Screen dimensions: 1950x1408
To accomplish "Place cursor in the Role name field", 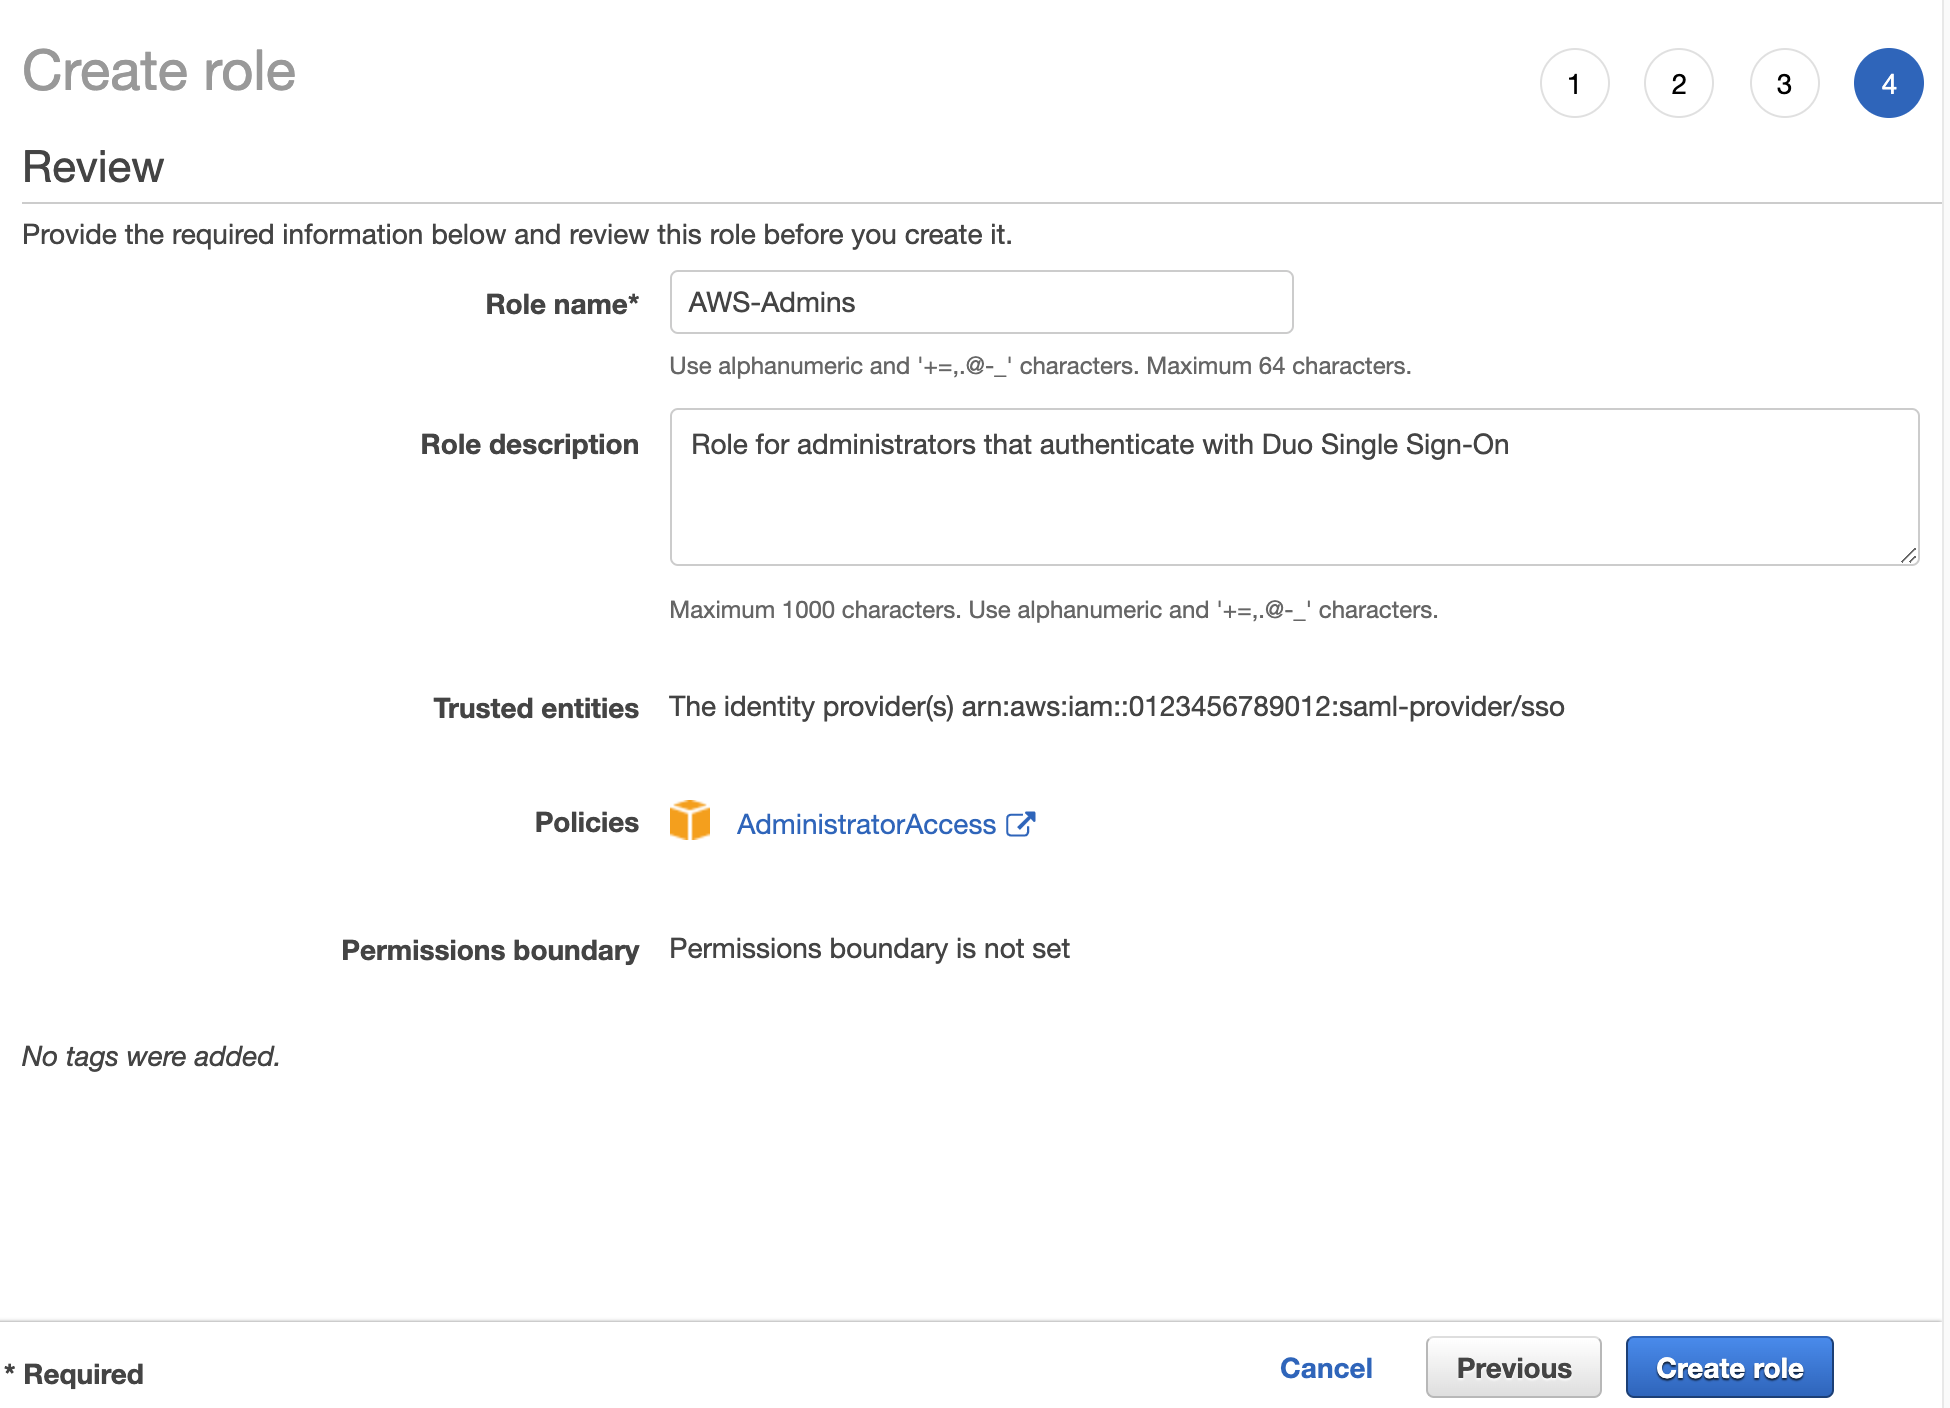I will click(980, 302).
